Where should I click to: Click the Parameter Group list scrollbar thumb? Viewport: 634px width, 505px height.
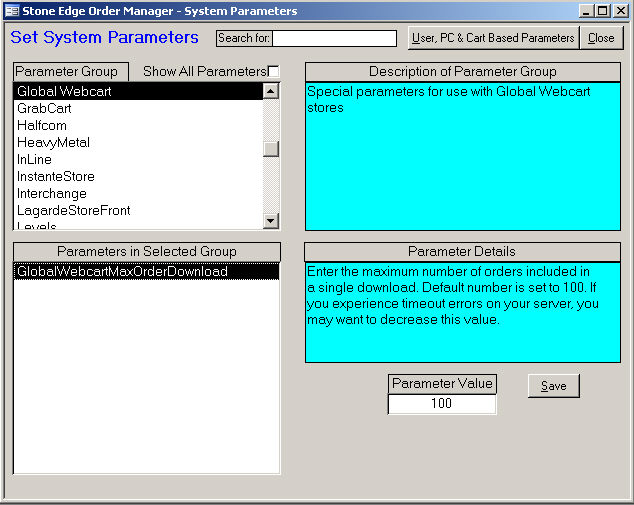271,149
